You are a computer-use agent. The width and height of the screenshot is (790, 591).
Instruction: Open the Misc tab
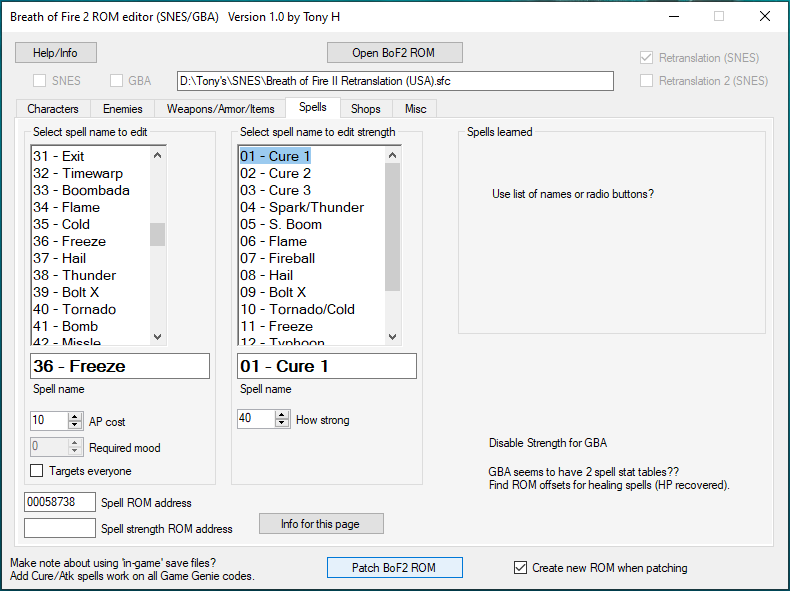click(414, 109)
